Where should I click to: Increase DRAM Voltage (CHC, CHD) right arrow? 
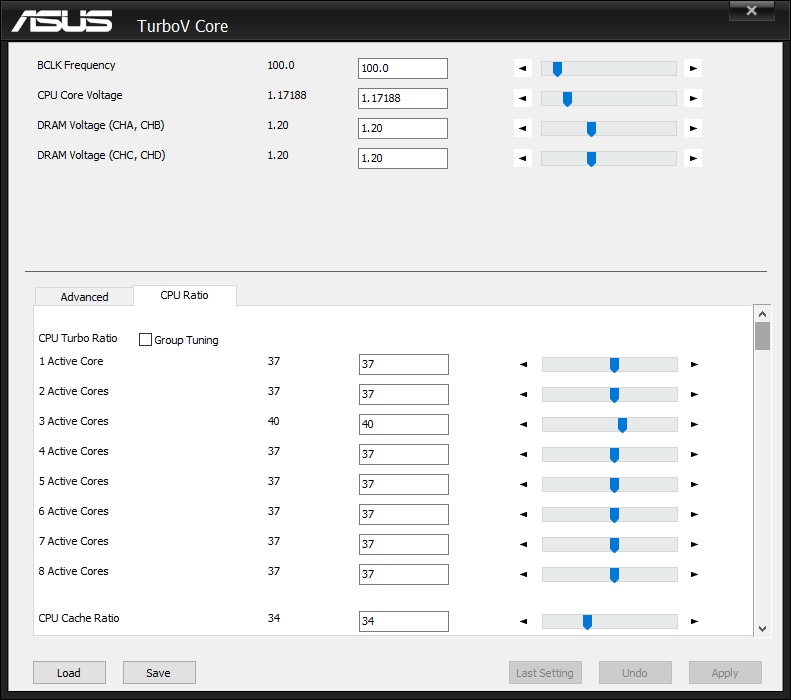coord(693,158)
